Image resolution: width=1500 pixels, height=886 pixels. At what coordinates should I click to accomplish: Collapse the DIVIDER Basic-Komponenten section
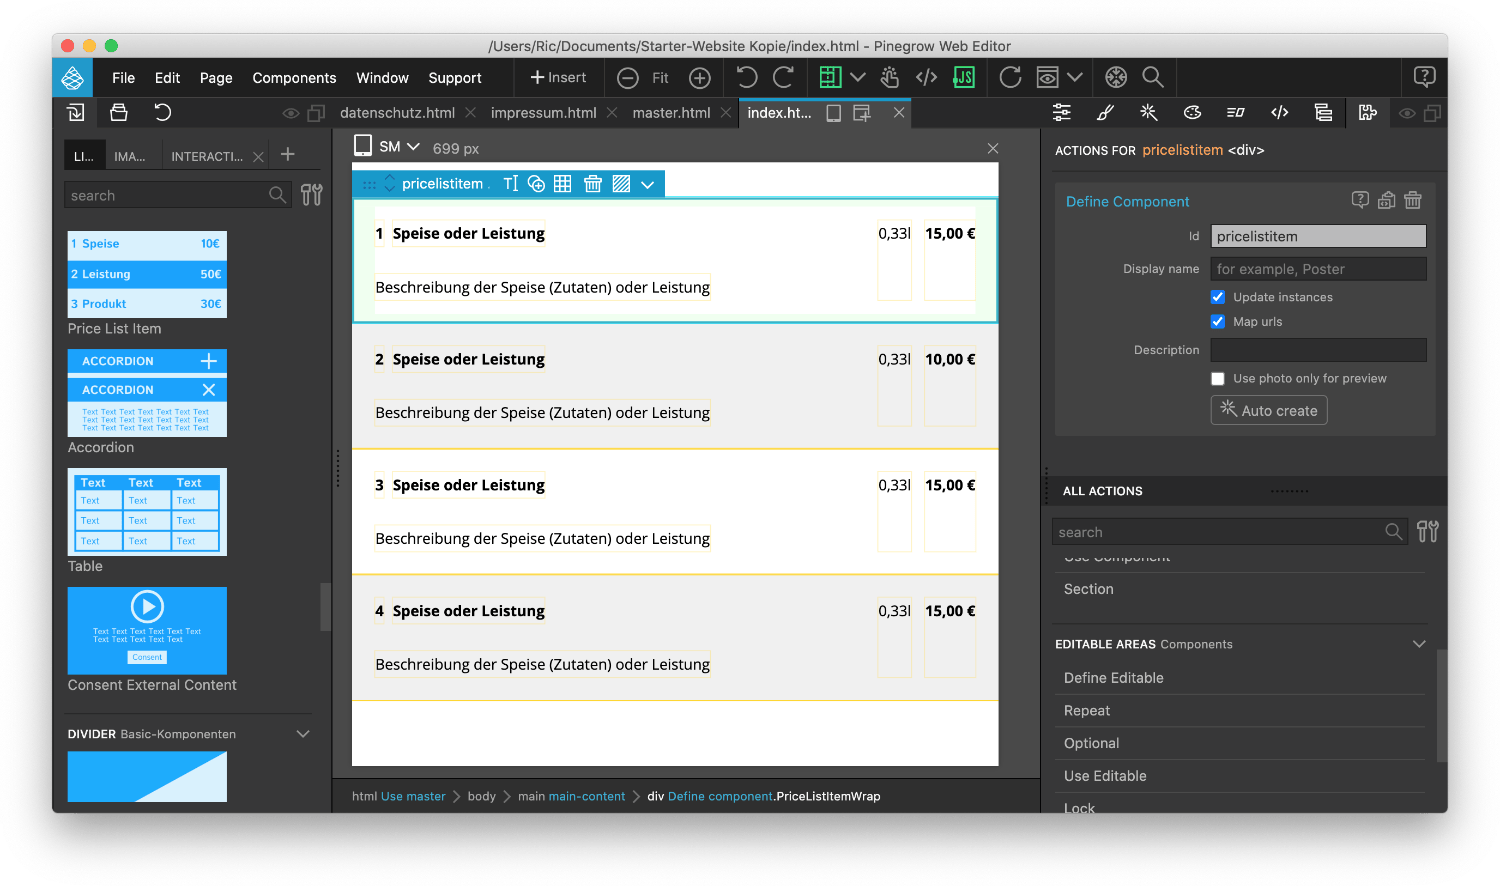pyautogui.click(x=303, y=734)
